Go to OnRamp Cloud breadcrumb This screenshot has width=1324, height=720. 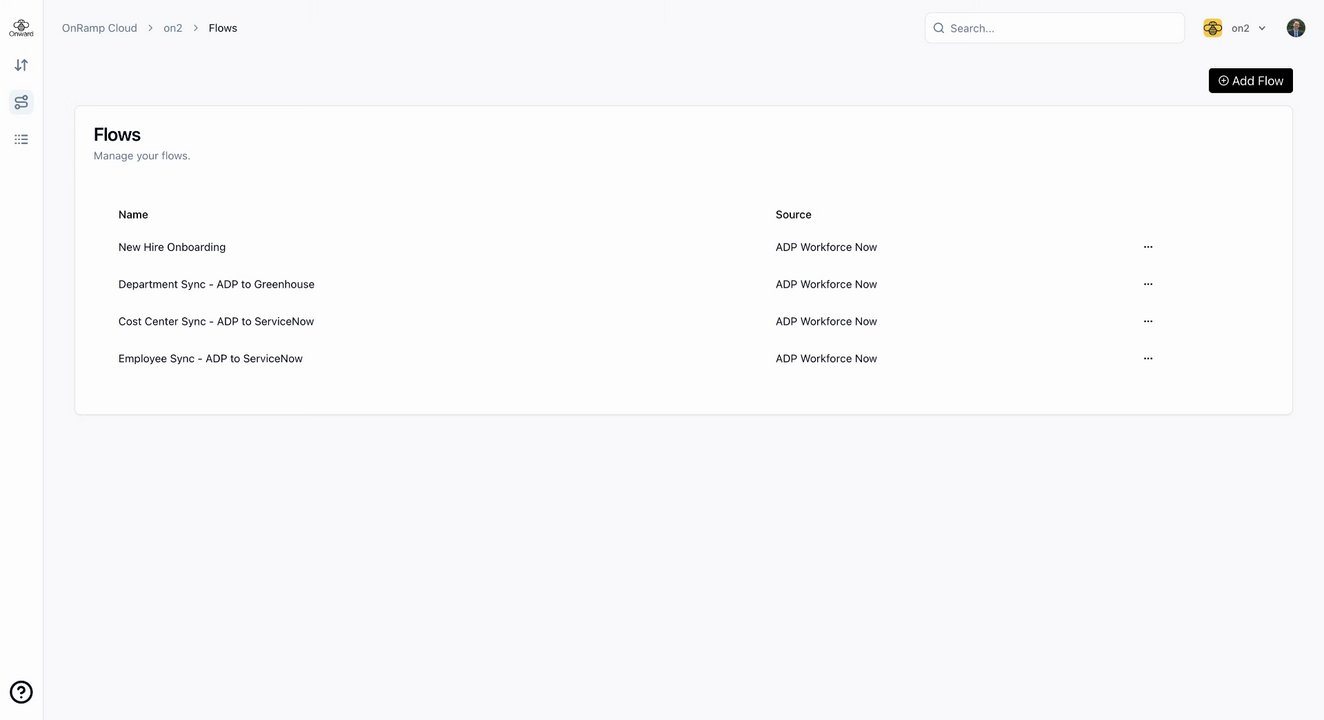coord(100,28)
